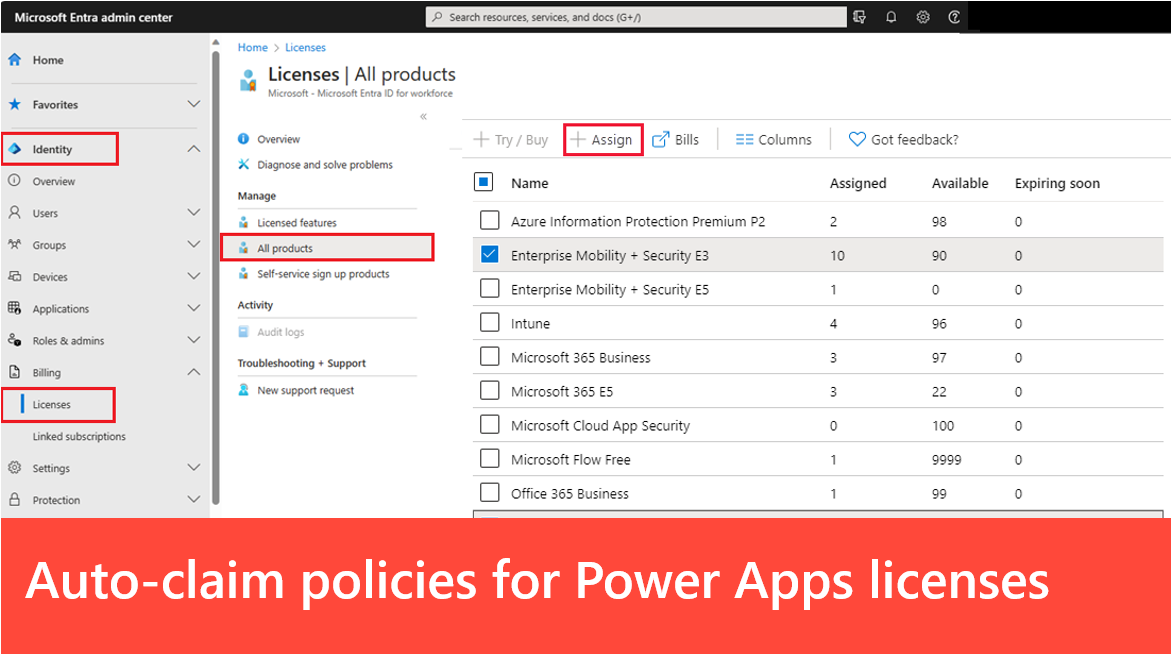This screenshot has height=655, width=1172.
Task: Click the Home breadcrumb link
Action: click(252, 47)
